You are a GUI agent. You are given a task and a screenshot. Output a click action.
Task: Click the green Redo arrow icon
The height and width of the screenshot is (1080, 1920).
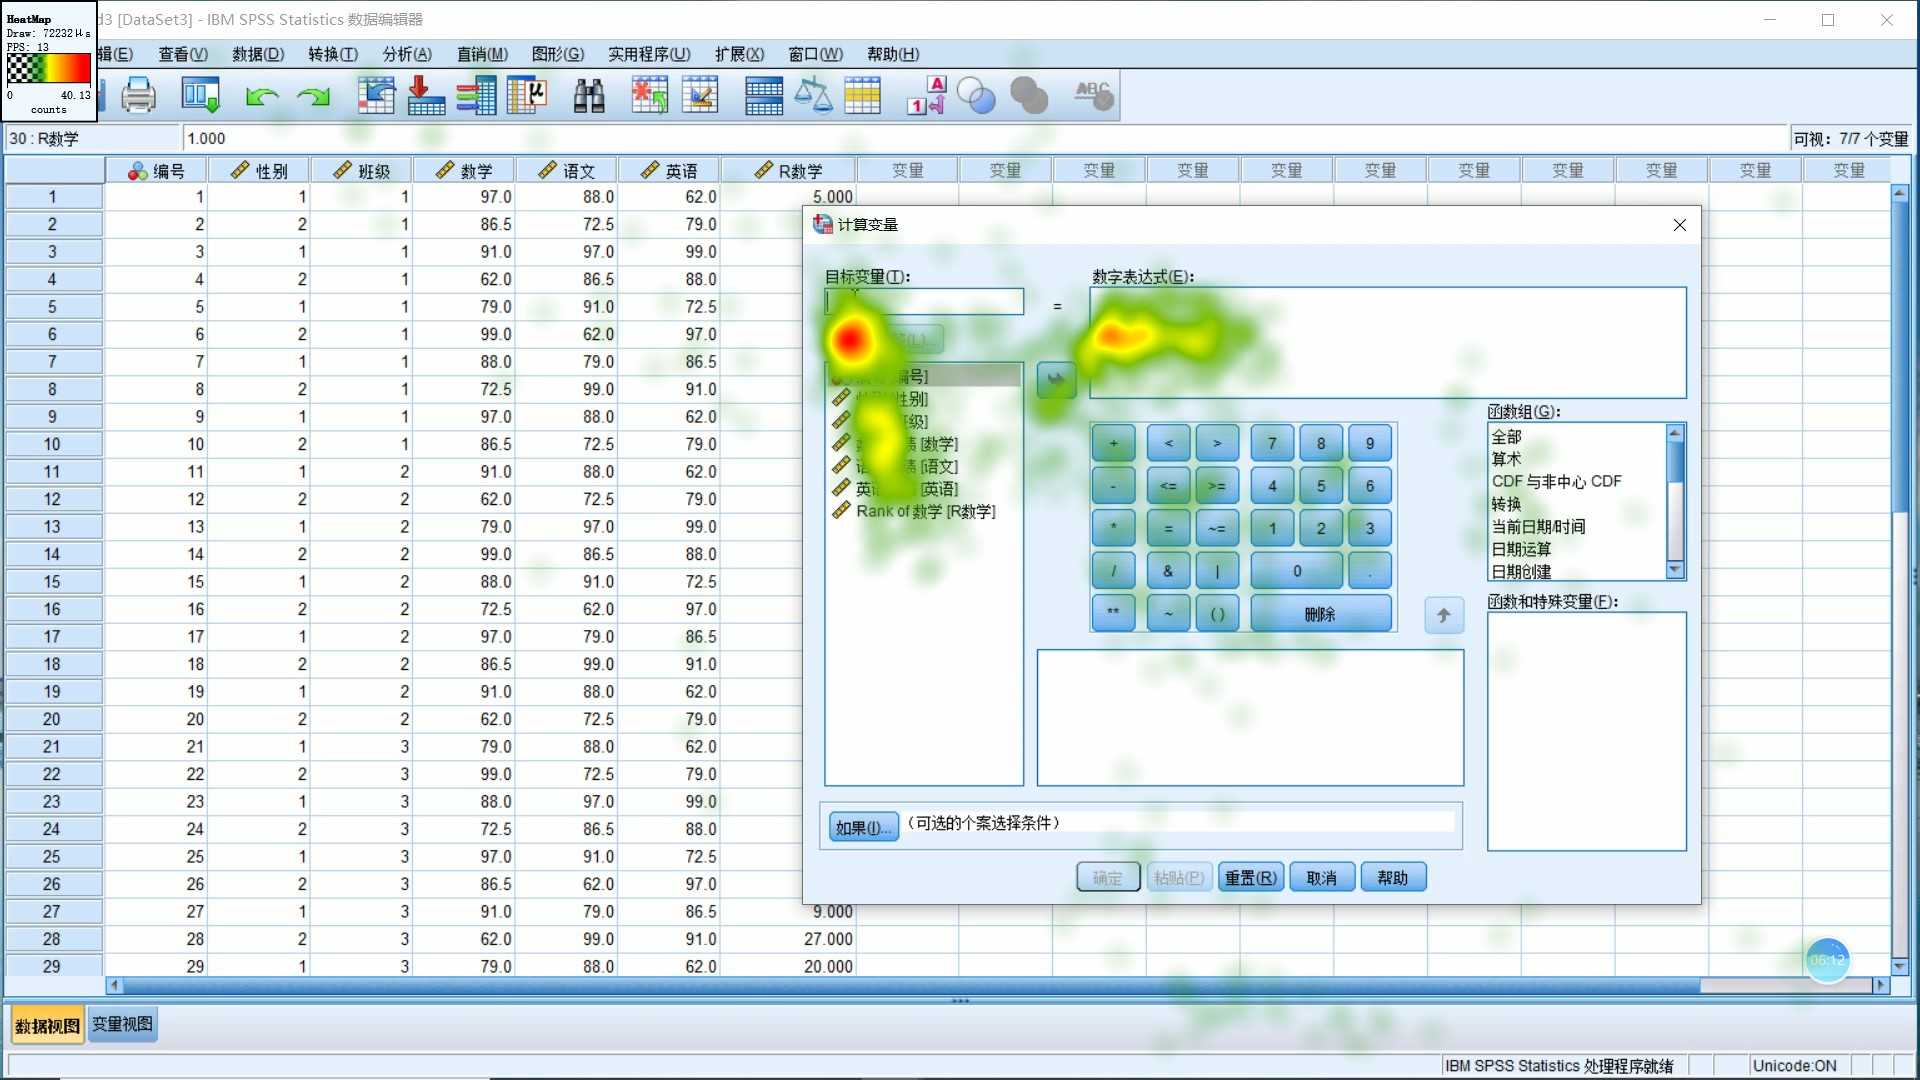pyautogui.click(x=314, y=96)
